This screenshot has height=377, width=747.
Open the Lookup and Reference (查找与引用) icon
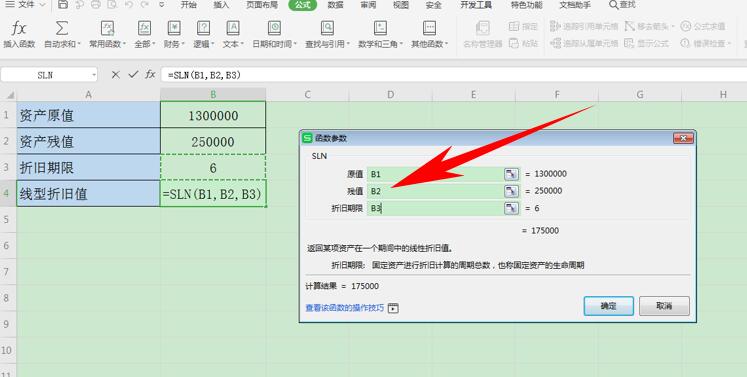(327, 28)
